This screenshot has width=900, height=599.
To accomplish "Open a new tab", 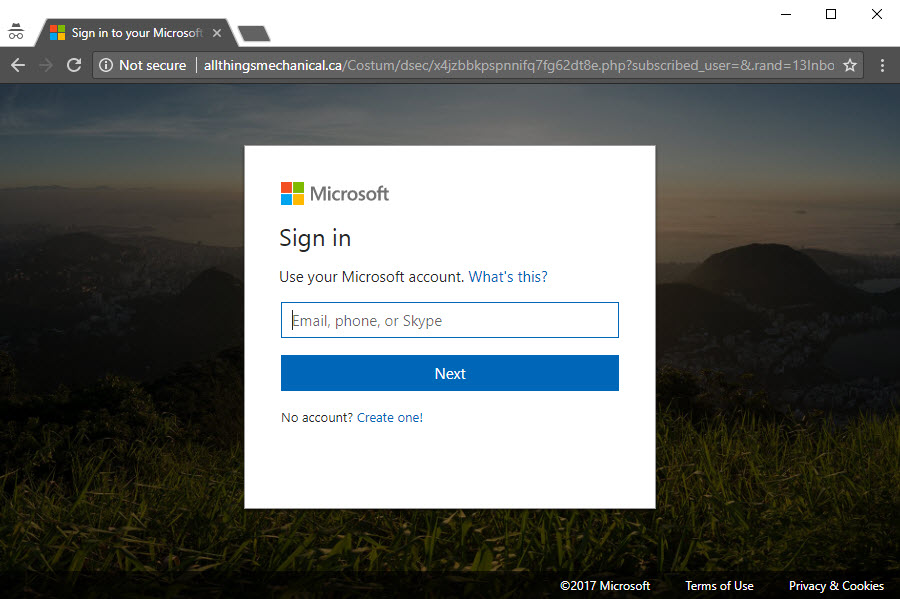I will coord(254,34).
